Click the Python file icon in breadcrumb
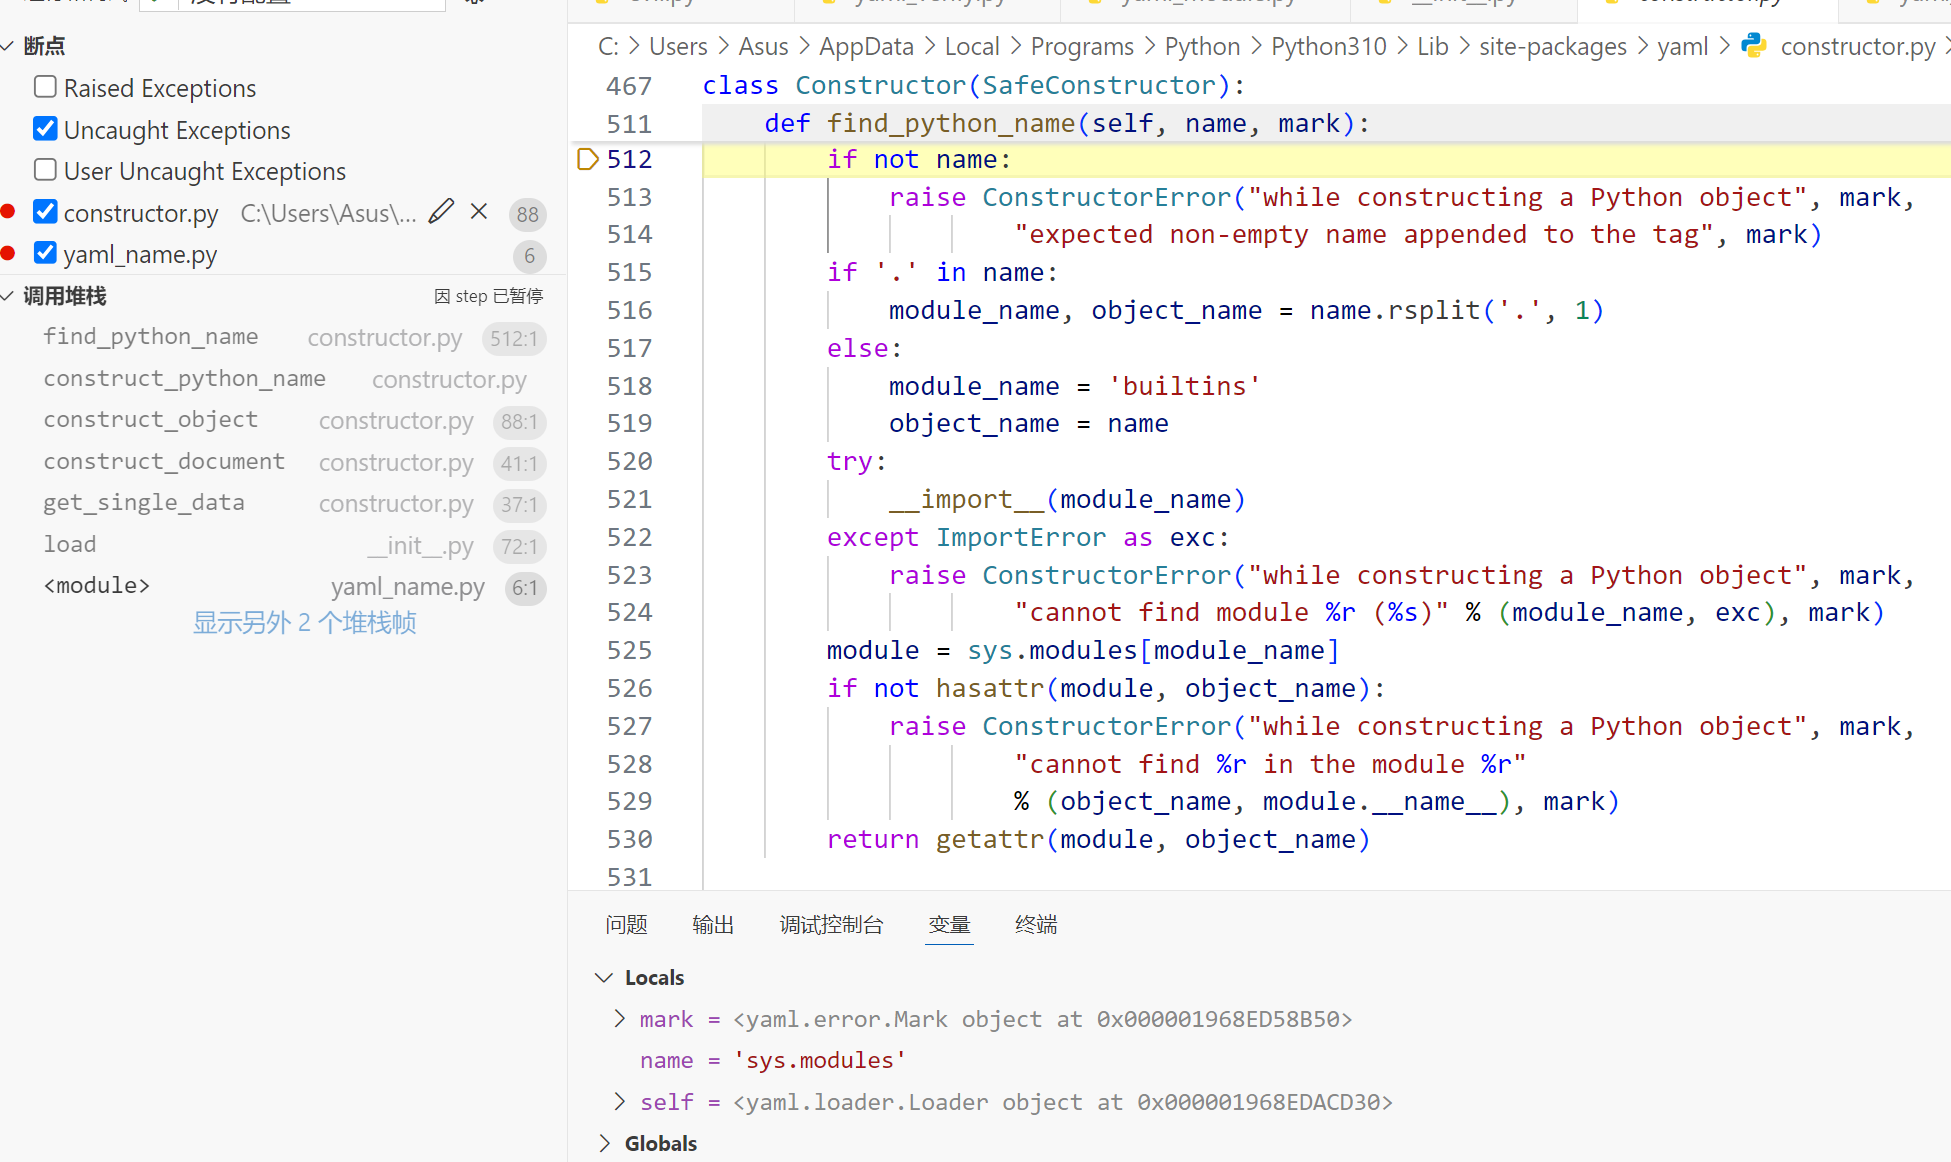Screen dimensions: 1951x1162 pos(1754,46)
